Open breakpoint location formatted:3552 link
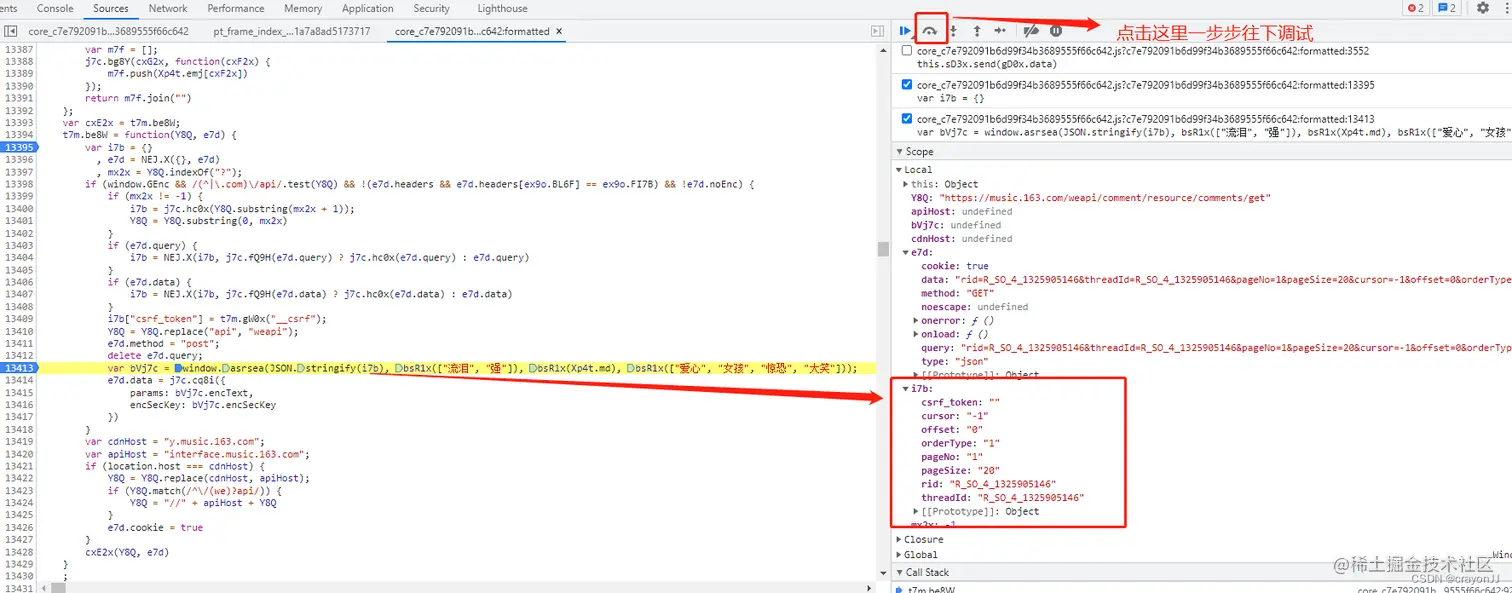This screenshot has width=1512, height=593. point(1143,50)
